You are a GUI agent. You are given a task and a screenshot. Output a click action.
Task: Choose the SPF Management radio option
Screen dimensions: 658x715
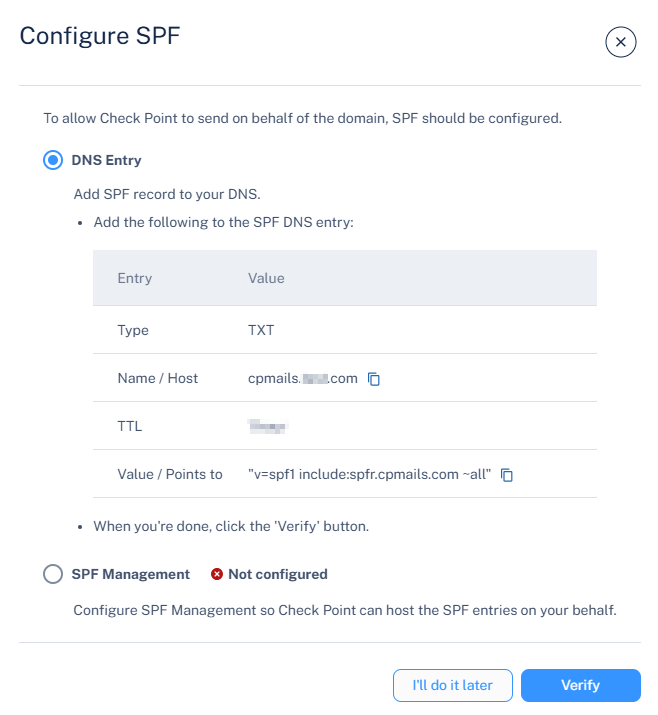[53, 574]
